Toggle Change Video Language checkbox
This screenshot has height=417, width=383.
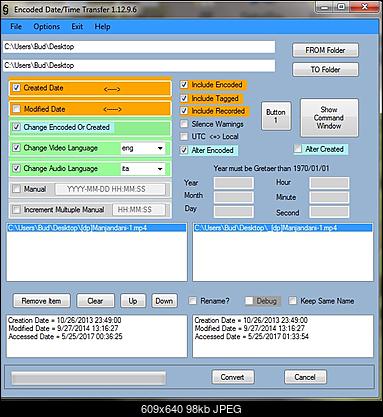coord(16,148)
